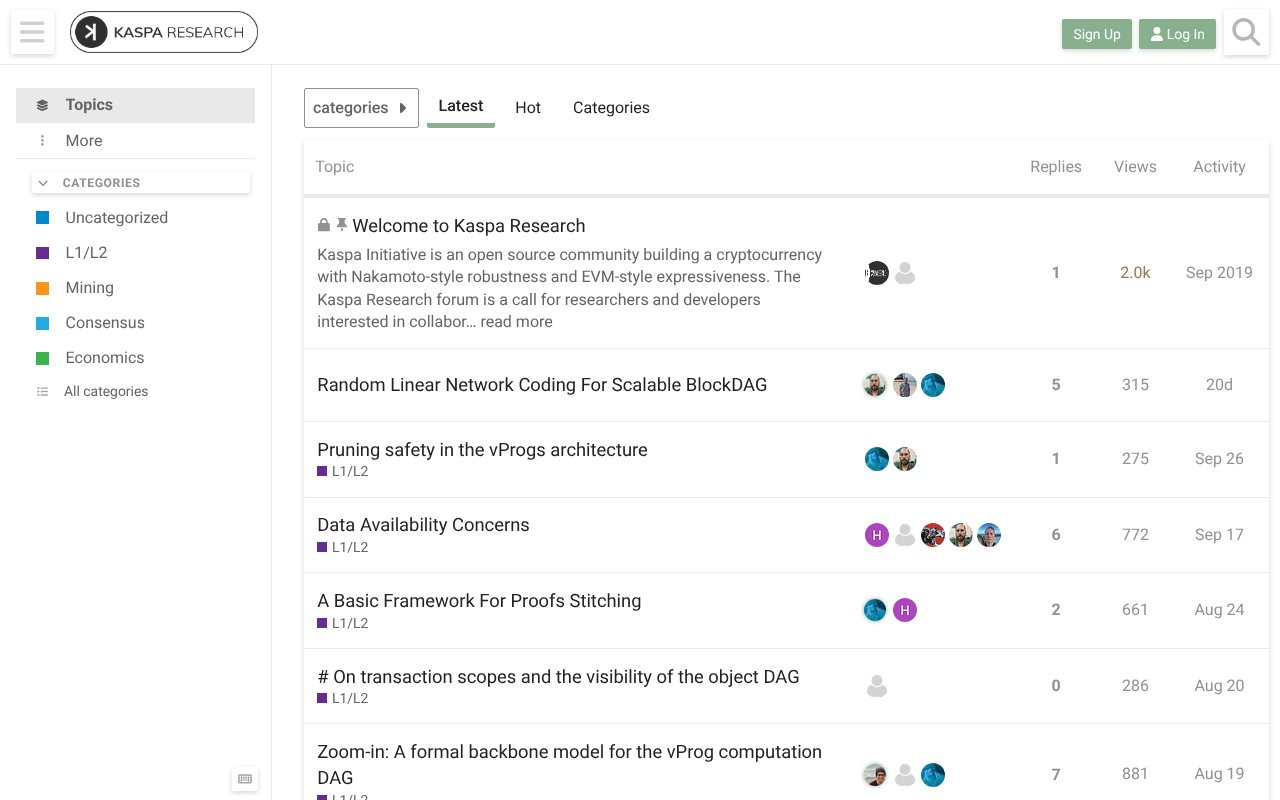Switch to the Hot tab

pyautogui.click(x=528, y=108)
